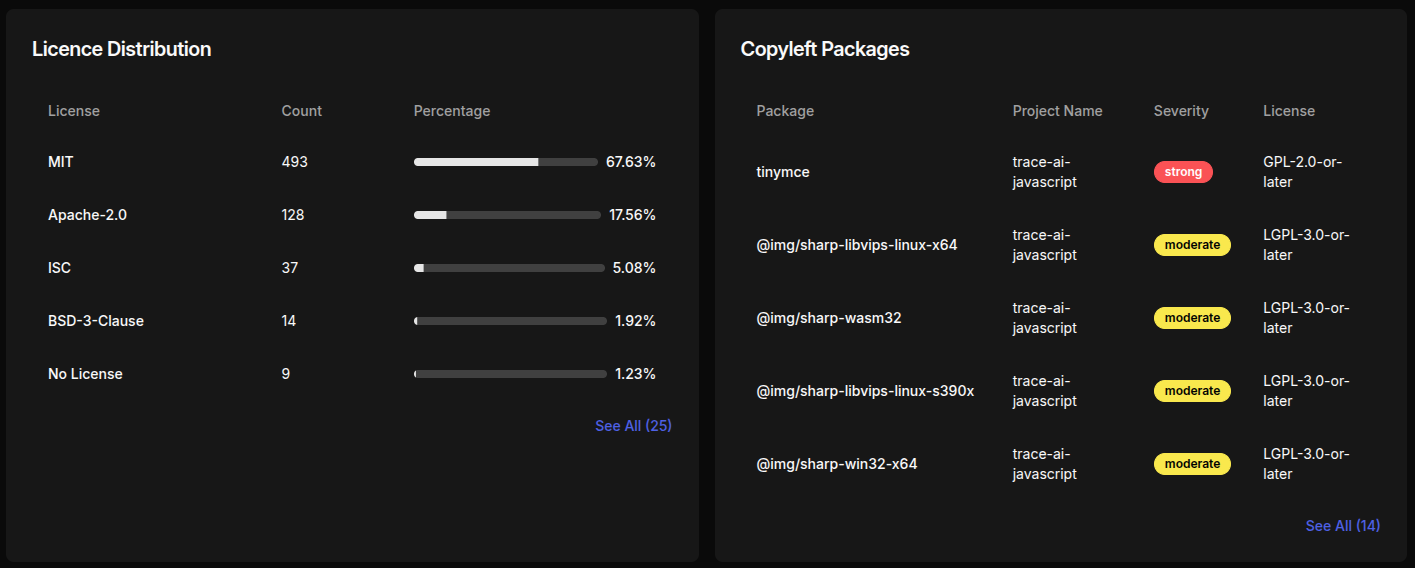Open the @img/sharp-wasm32 package entry
This screenshot has height=568, width=1415.
coord(829,318)
